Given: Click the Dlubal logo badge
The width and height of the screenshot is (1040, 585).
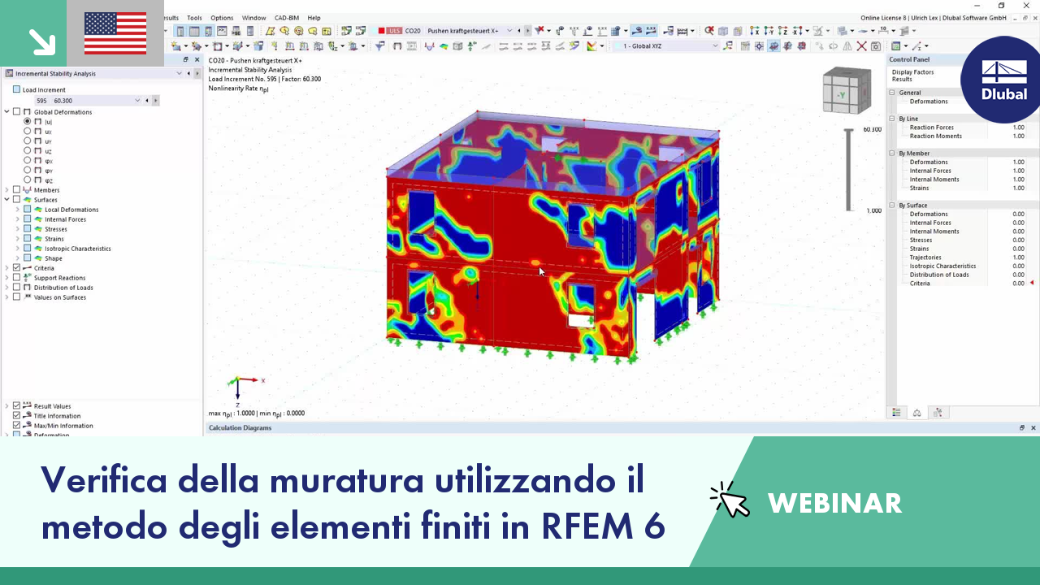Looking at the screenshot, I should [x=1000, y=80].
